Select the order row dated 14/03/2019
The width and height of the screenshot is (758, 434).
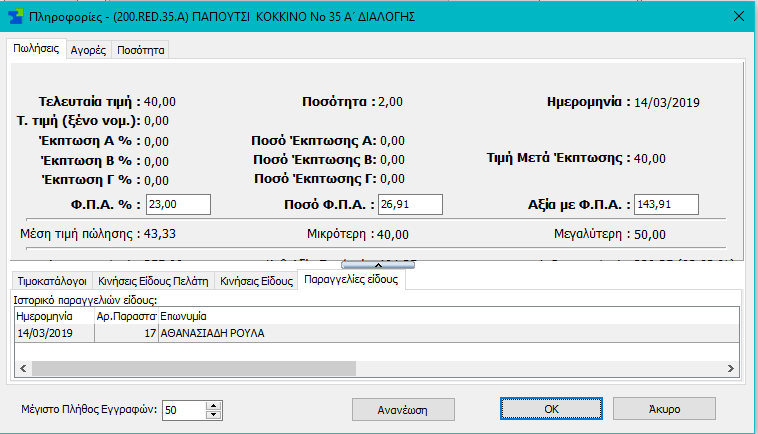(377, 333)
